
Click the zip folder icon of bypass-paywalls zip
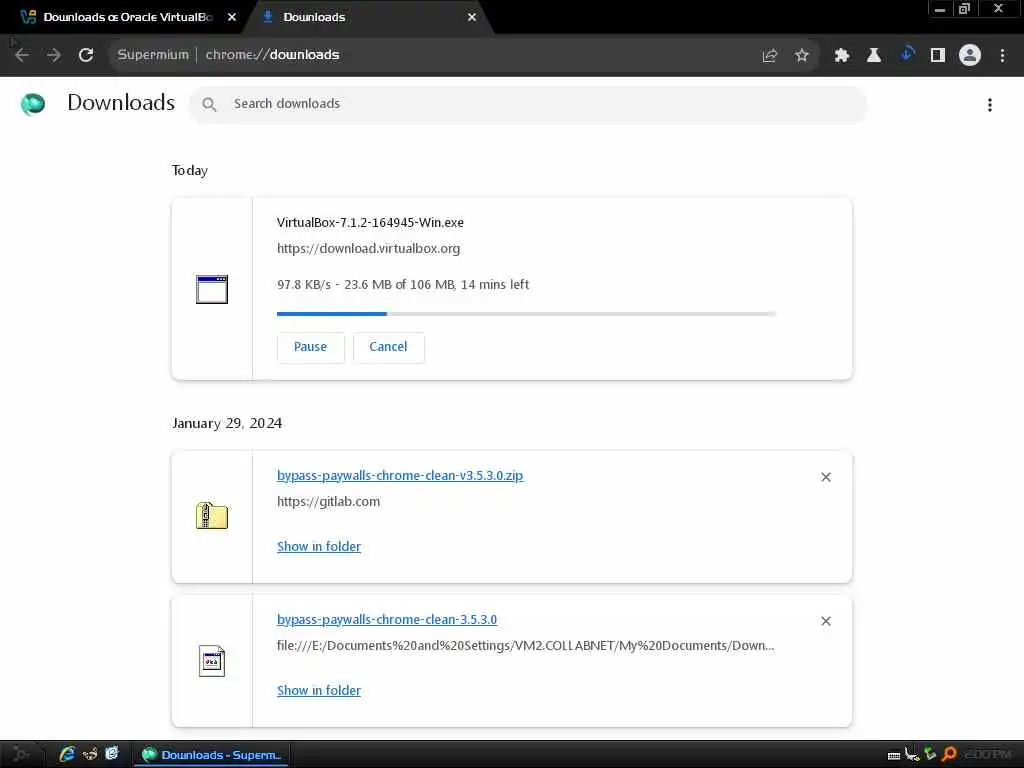point(212,516)
